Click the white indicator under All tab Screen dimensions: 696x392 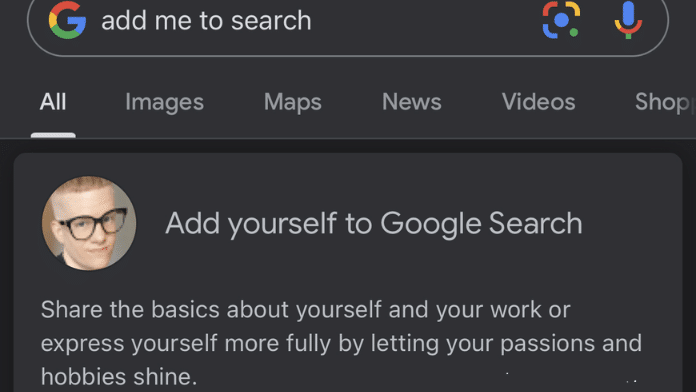point(53,135)
